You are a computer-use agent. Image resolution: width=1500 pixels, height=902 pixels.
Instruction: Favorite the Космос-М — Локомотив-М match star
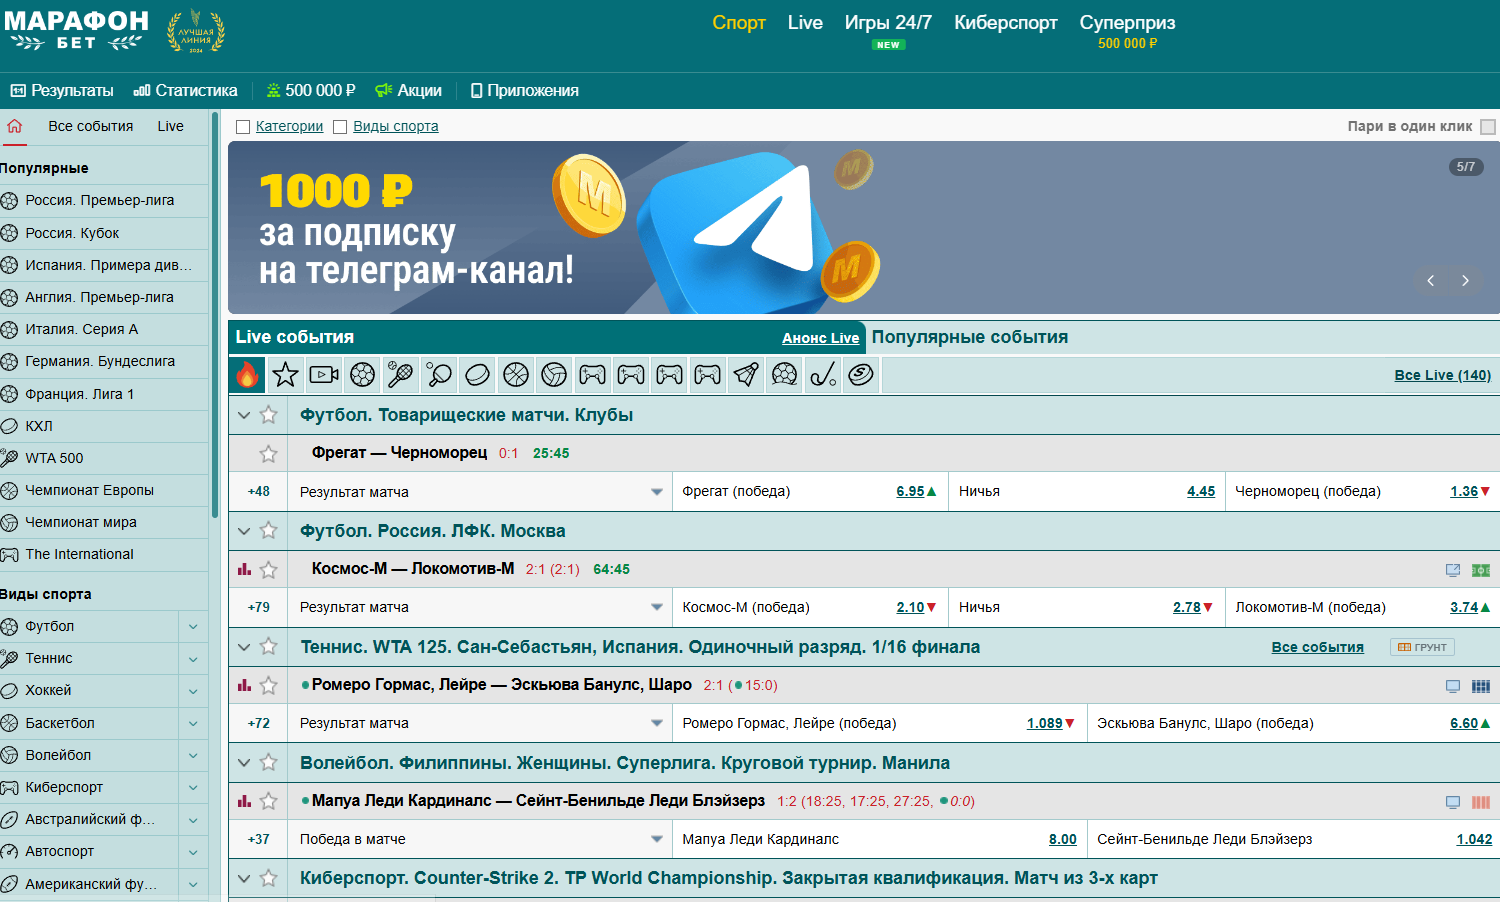[268, 570]
